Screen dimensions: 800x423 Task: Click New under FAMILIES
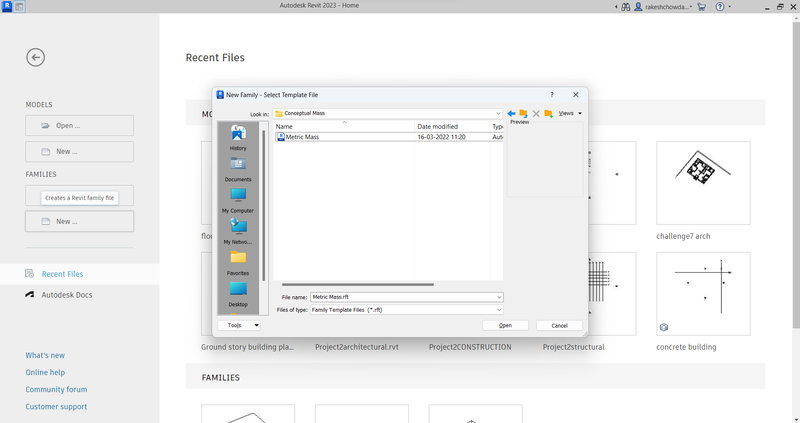click(x=80, y=221)
